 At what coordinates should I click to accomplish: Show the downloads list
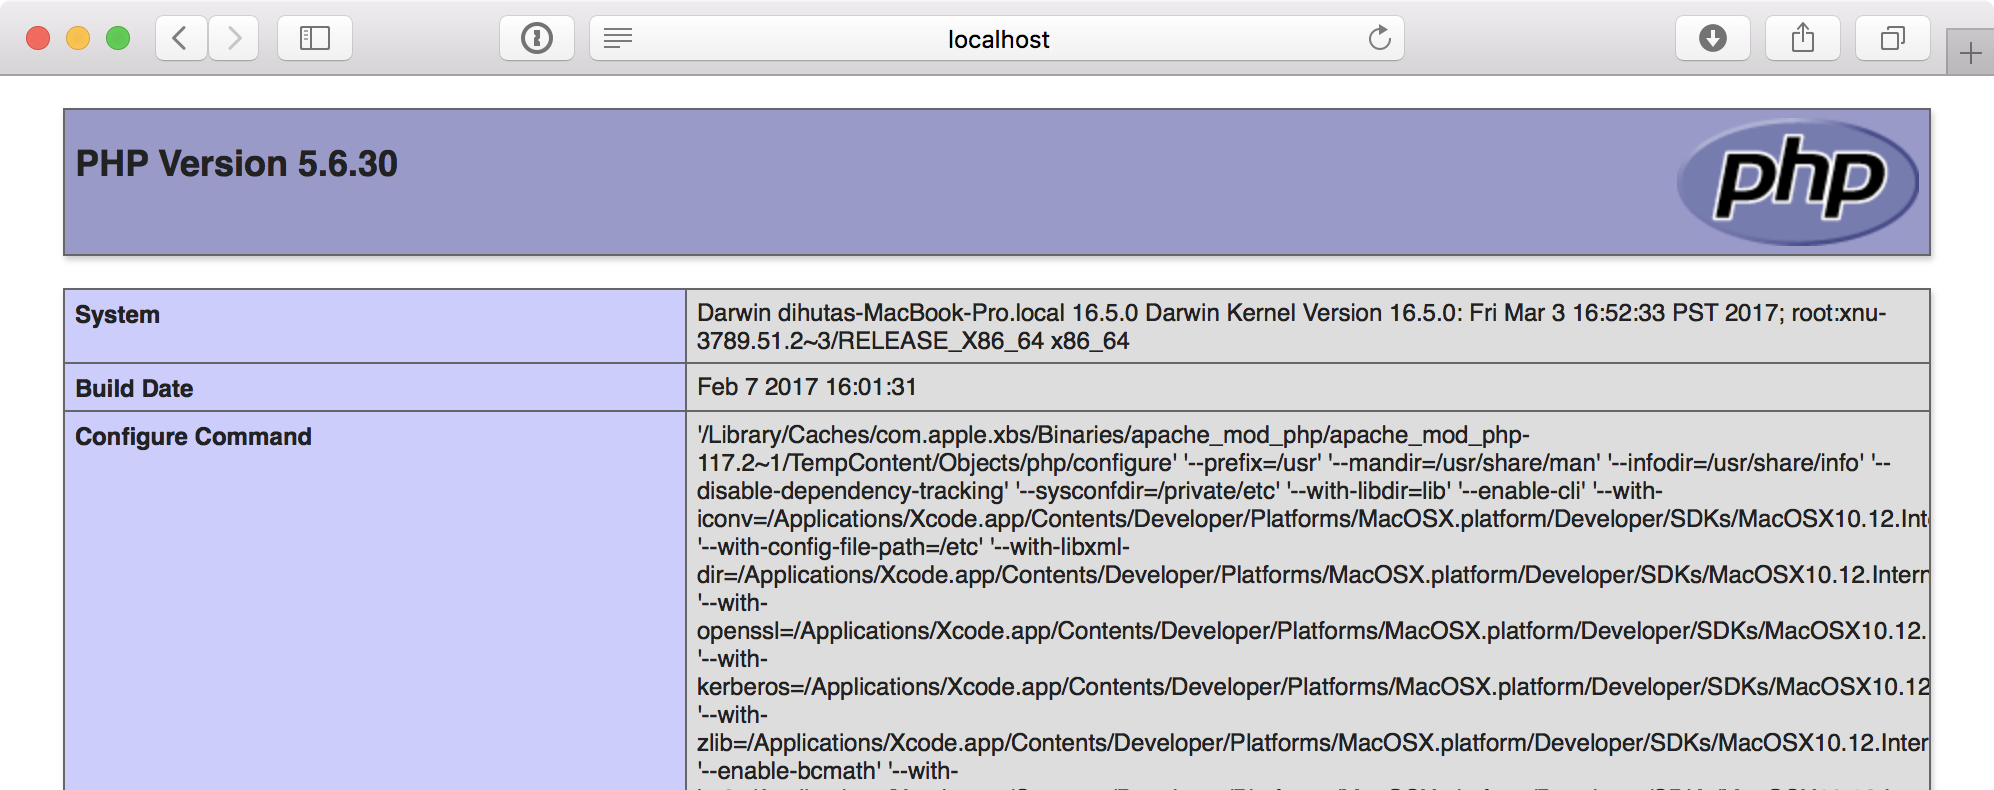pos(1713,39)
